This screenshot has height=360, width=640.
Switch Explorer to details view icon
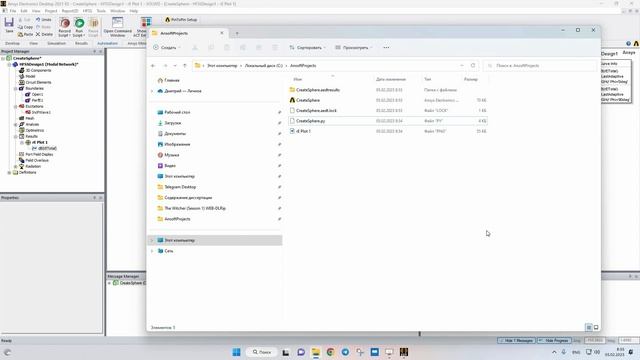pyautogui.click(x=589, y=327)
